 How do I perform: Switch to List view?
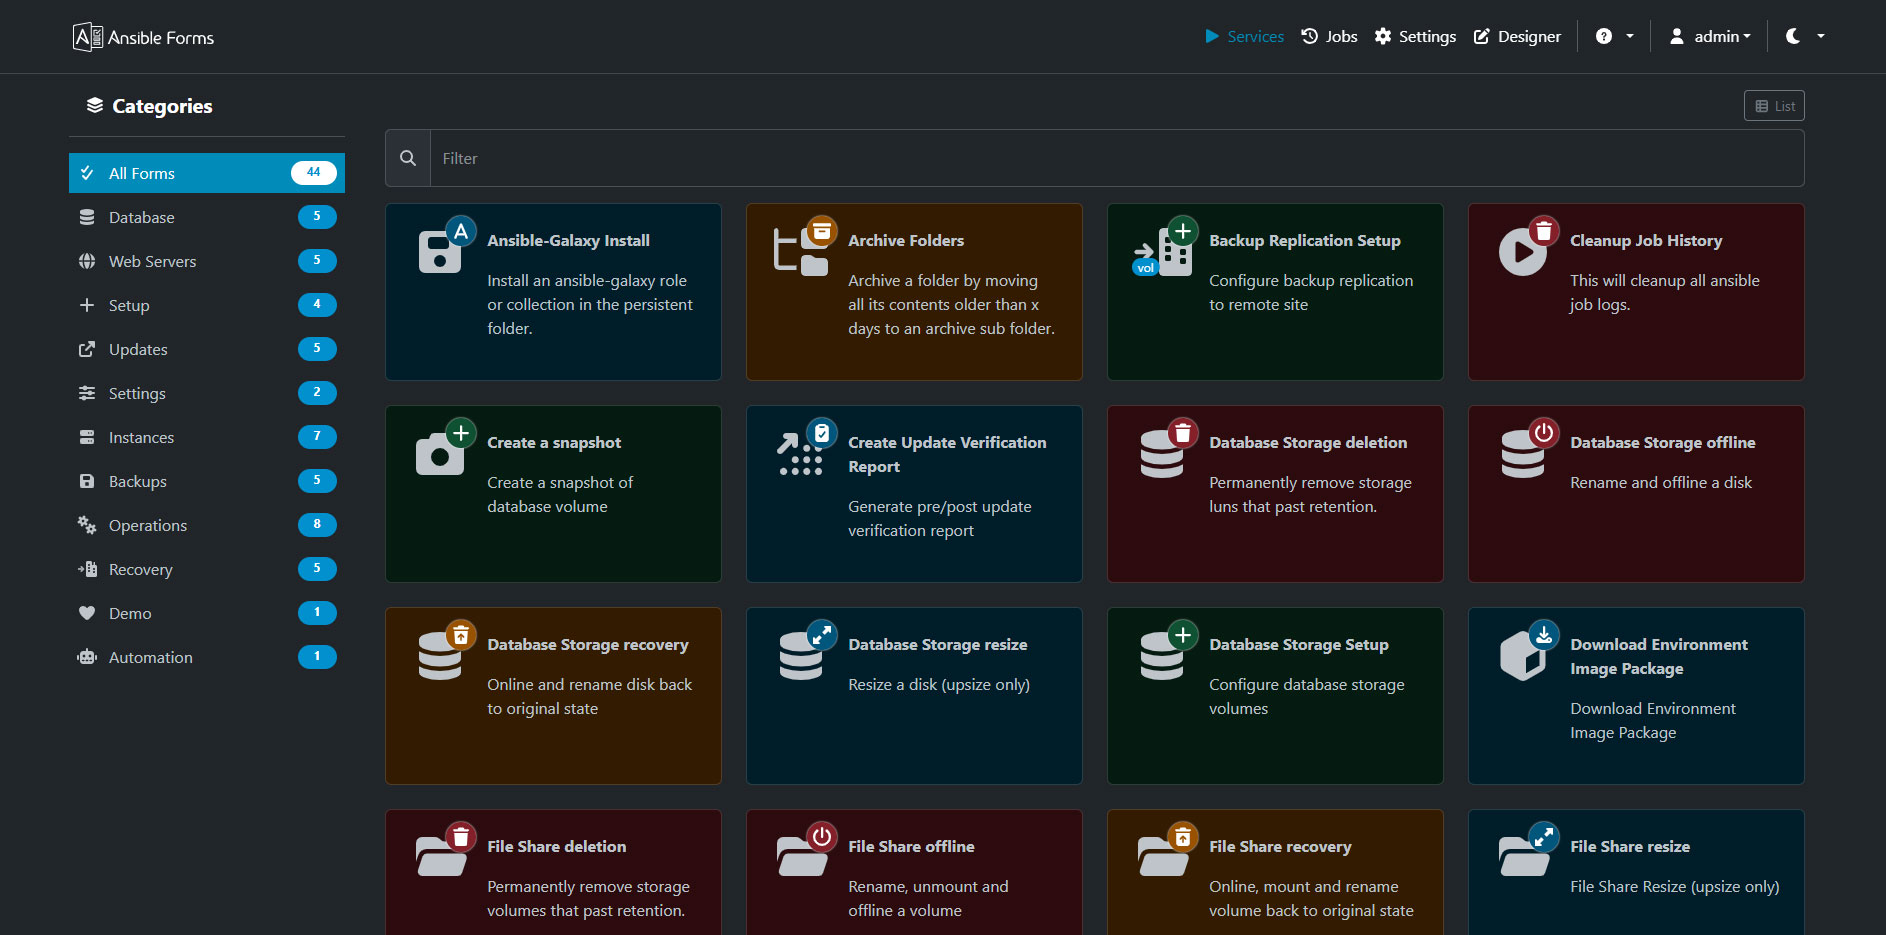point(1774,106)
